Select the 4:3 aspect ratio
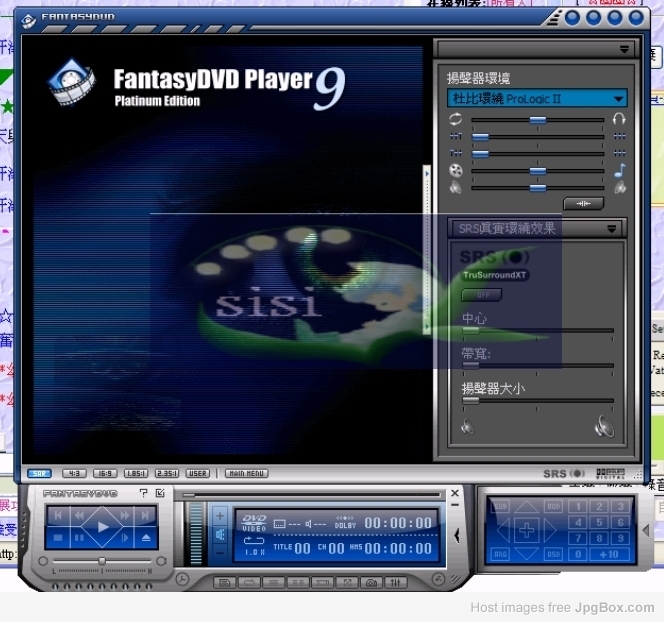The image size is (664, 622). point(74,473)
